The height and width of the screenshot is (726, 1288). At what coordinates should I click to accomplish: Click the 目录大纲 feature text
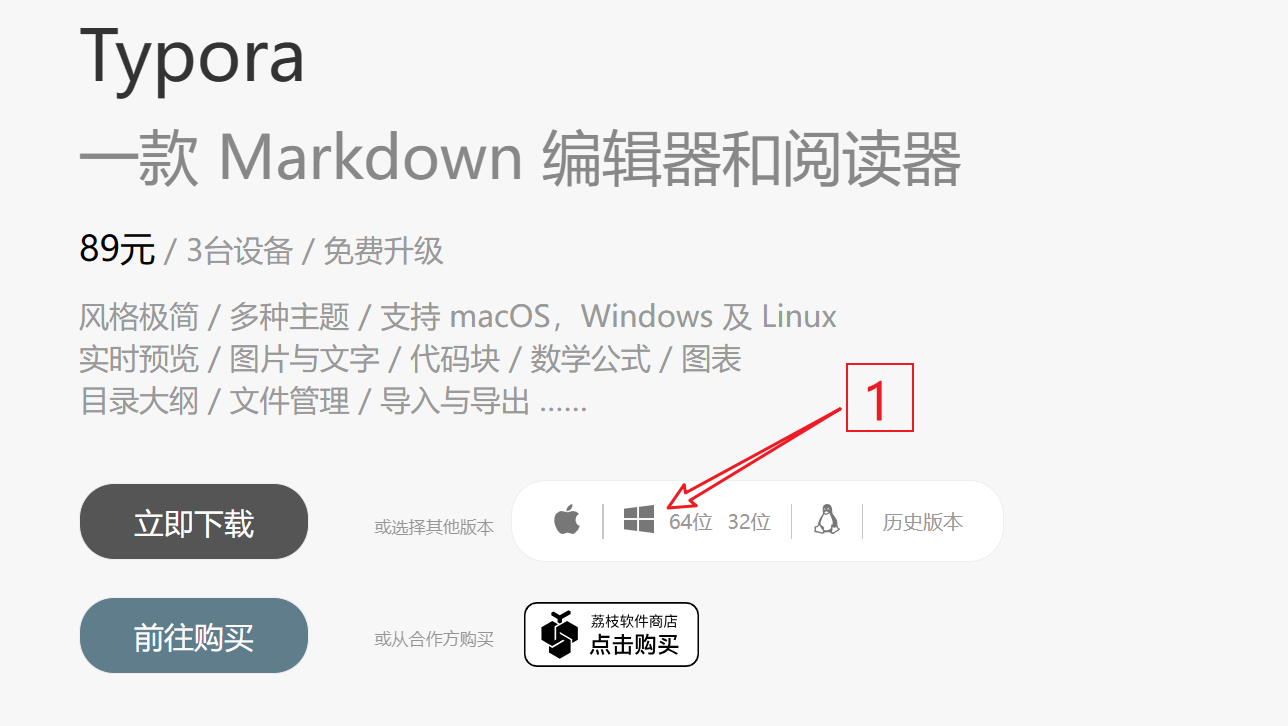tap(139, 401)
